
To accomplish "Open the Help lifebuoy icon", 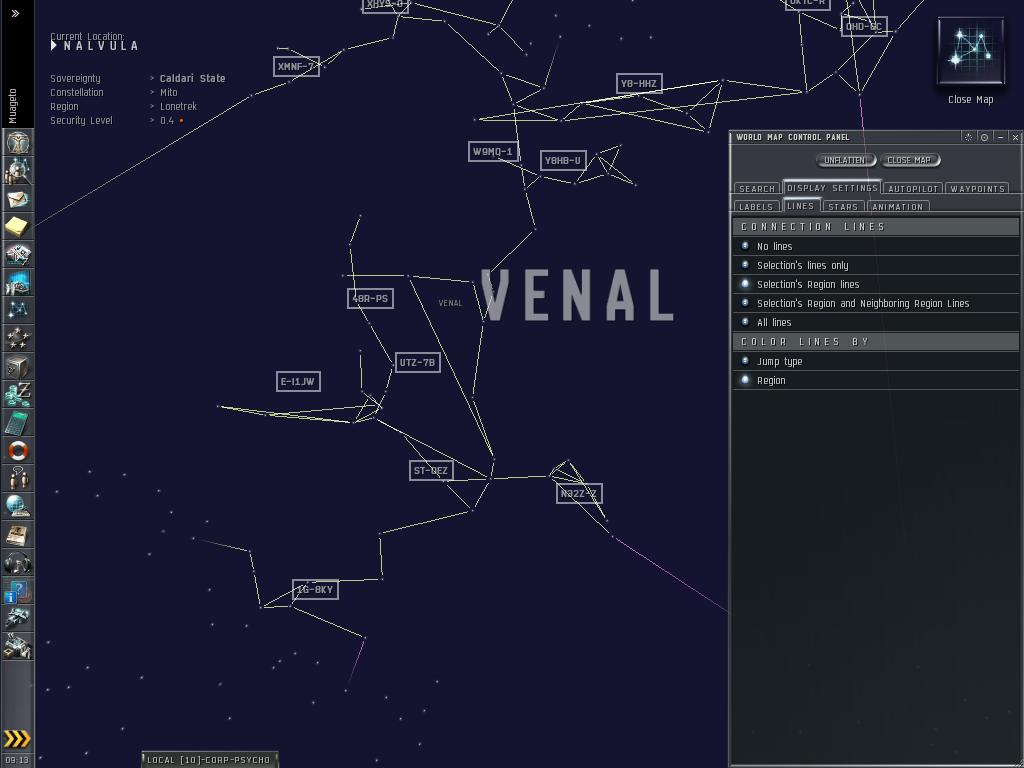I will pos(18,451).
